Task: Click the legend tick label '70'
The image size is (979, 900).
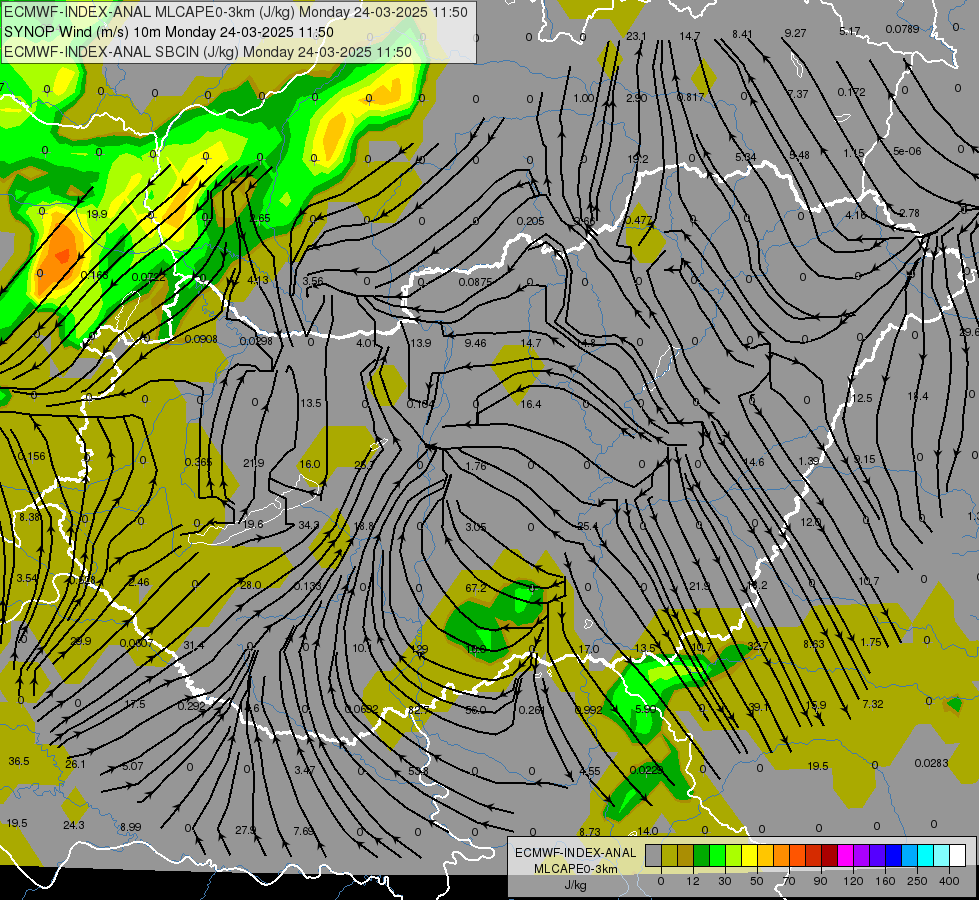Action: (788, 881)
